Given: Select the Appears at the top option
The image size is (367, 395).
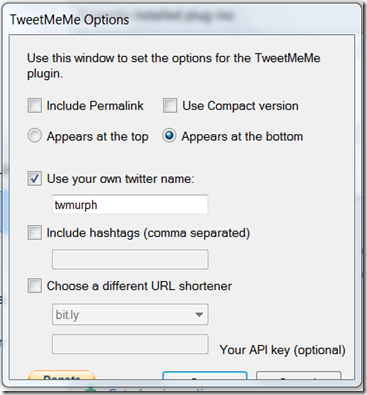Looking at the screenshot, I should tap(35, 136).
